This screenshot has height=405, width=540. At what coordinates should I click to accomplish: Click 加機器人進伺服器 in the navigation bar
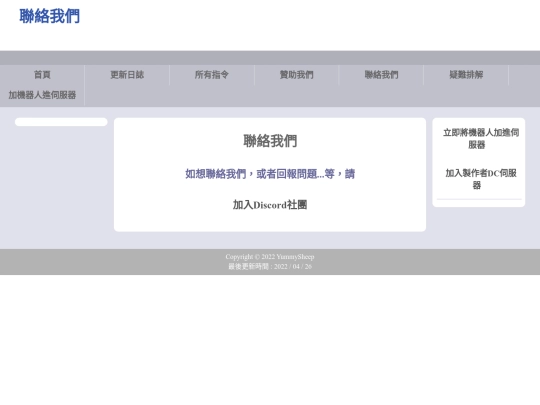42,95
